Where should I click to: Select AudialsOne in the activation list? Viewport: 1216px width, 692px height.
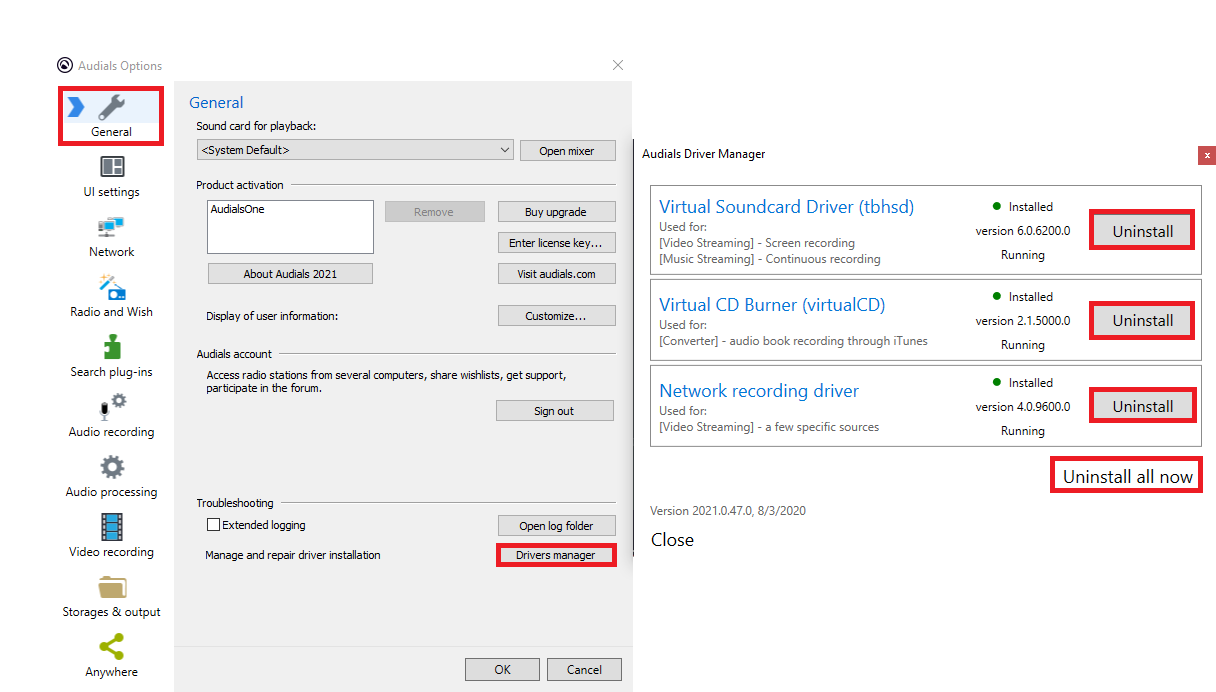(x=238, y=210)
